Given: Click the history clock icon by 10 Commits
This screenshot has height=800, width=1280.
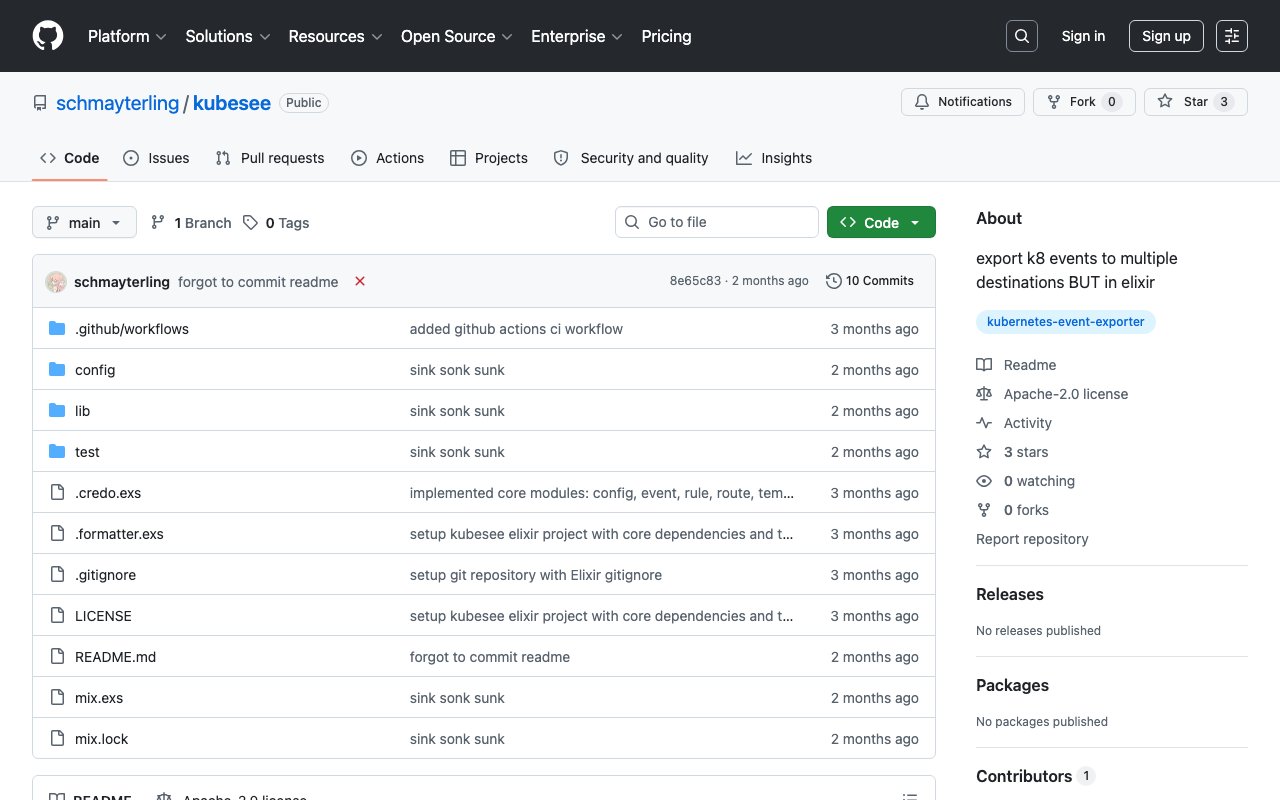Looking at the screenshot, I should click(x=834, y=281).
